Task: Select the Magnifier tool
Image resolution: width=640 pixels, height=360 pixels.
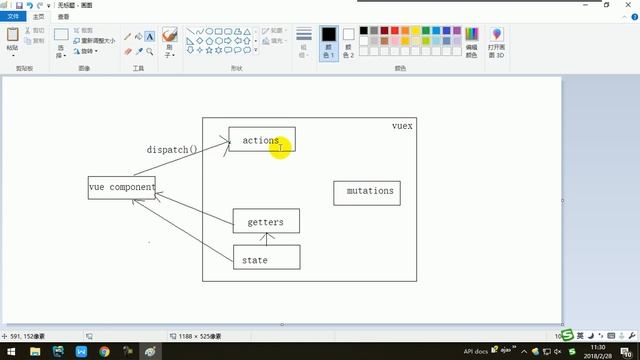Action: pos(150,51)
